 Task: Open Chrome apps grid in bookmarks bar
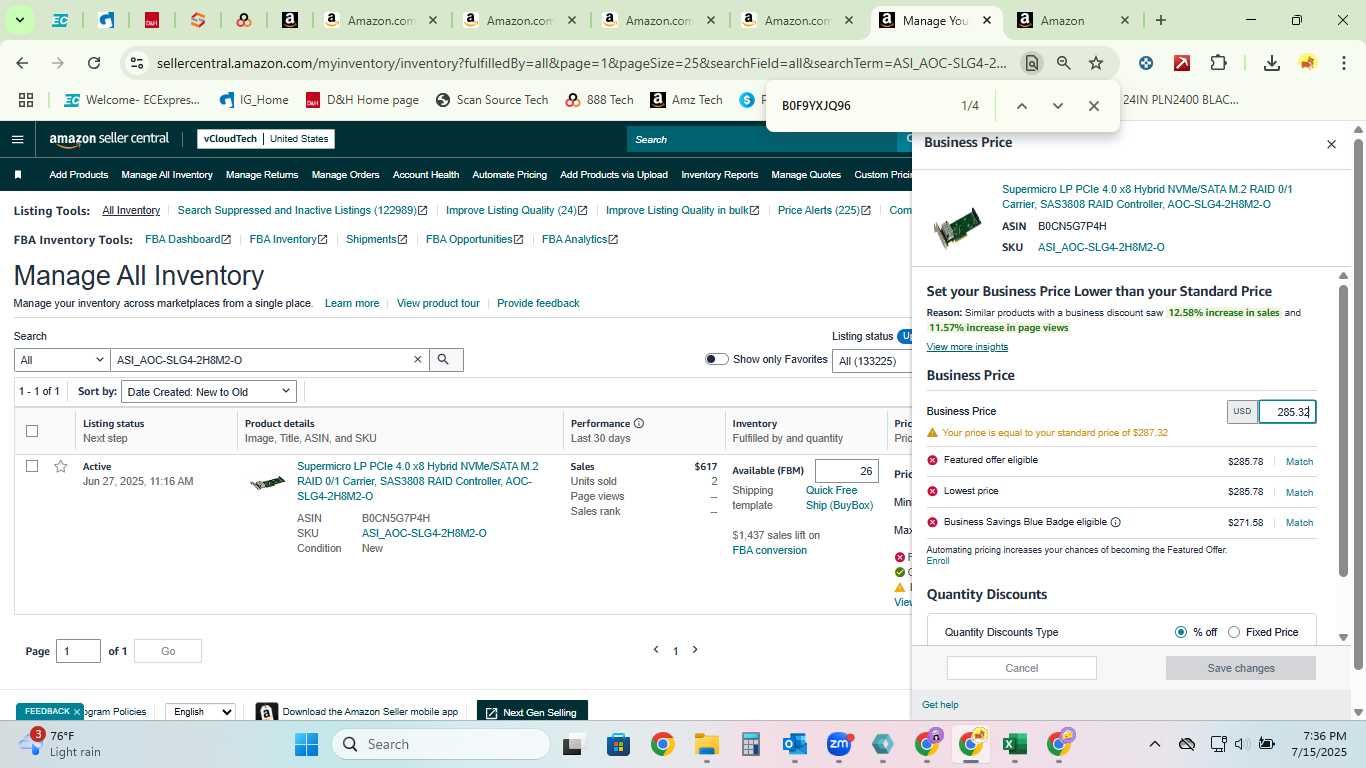click(x=26, y=100)
